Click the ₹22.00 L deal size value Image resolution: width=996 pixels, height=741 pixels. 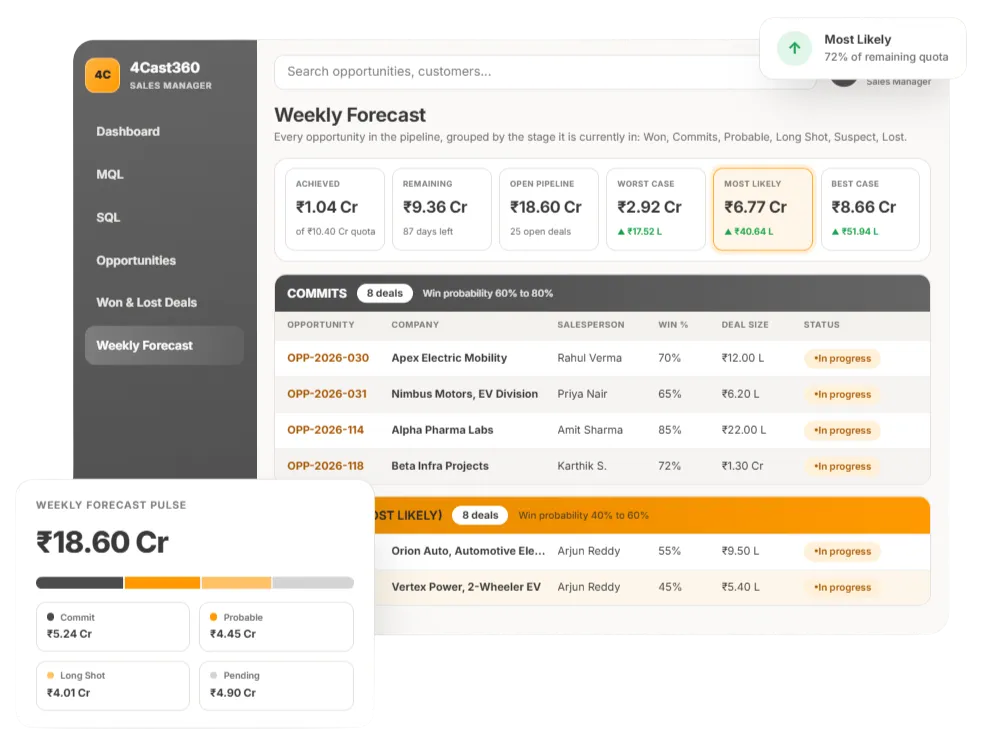[743, 430]
